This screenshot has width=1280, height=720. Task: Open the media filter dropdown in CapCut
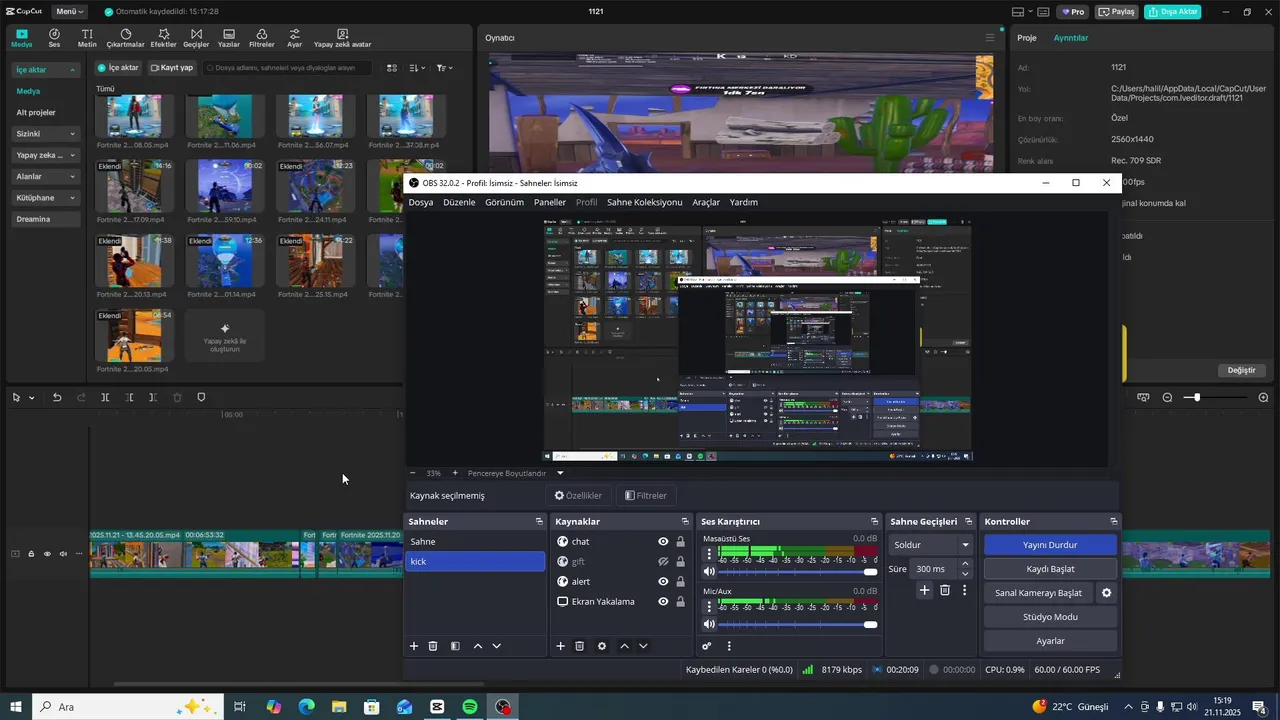click(x=444, y=68)
